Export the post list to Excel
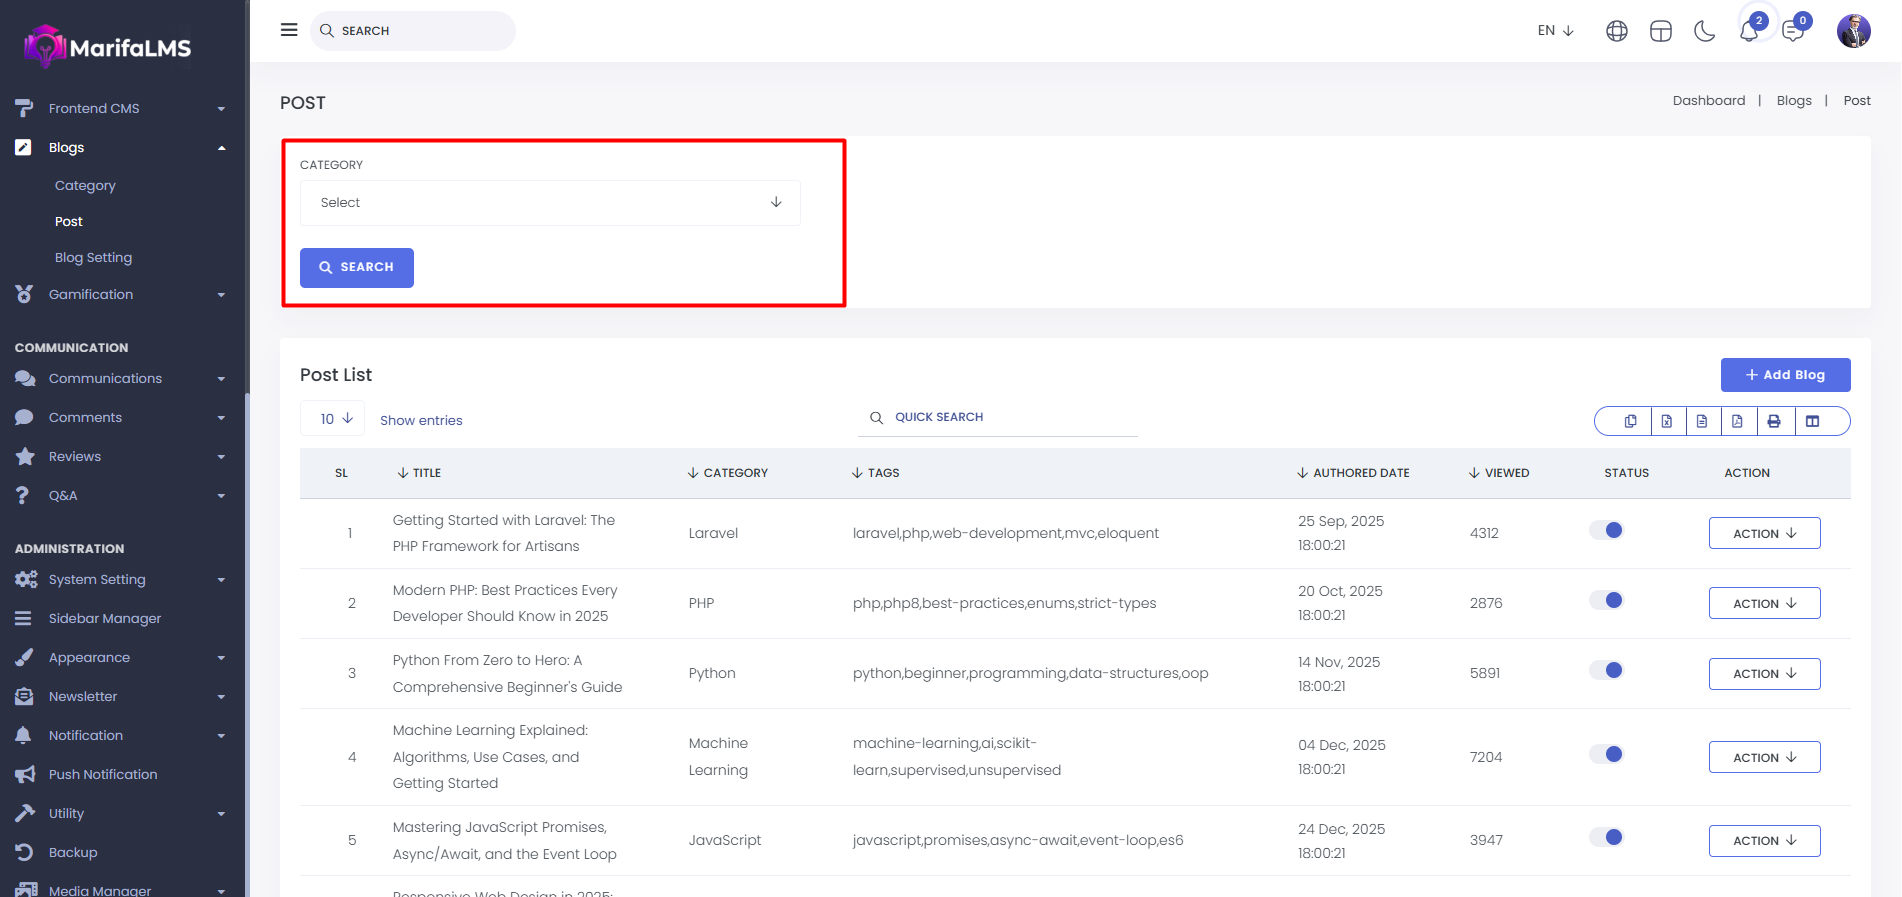The image size is (1902, 897). pyautogui.click(x=1667, y=421)
